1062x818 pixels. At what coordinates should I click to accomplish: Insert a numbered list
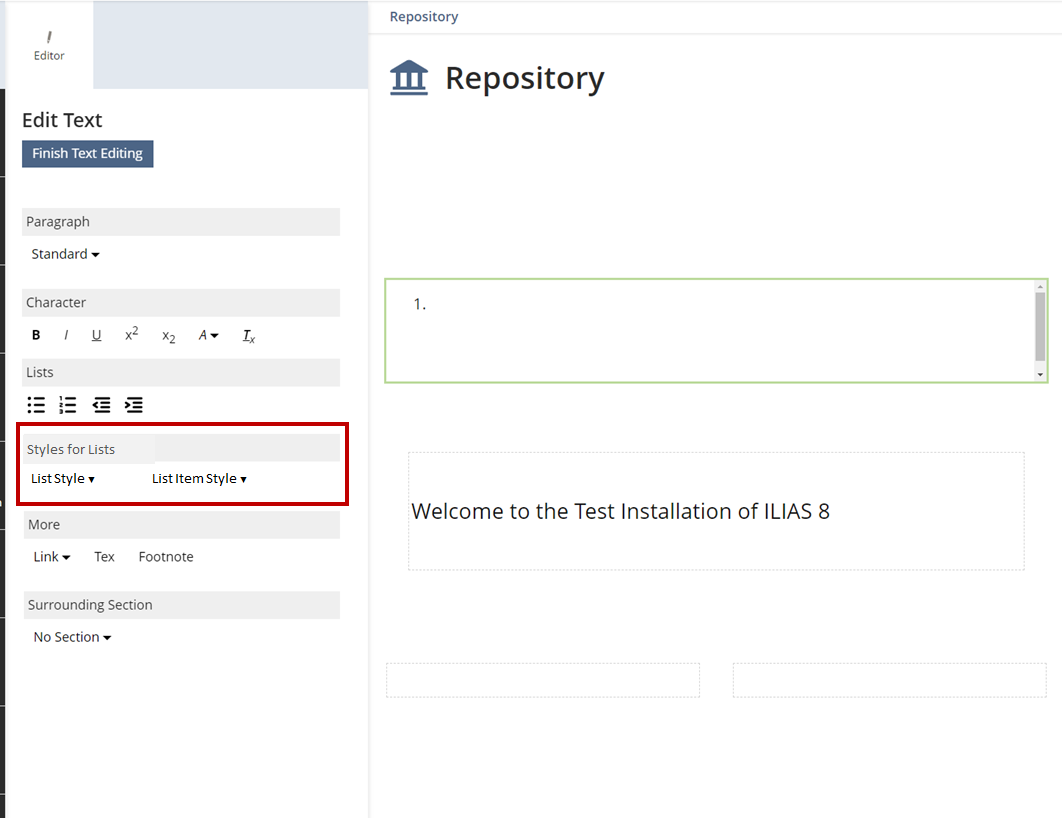[68, 405]
